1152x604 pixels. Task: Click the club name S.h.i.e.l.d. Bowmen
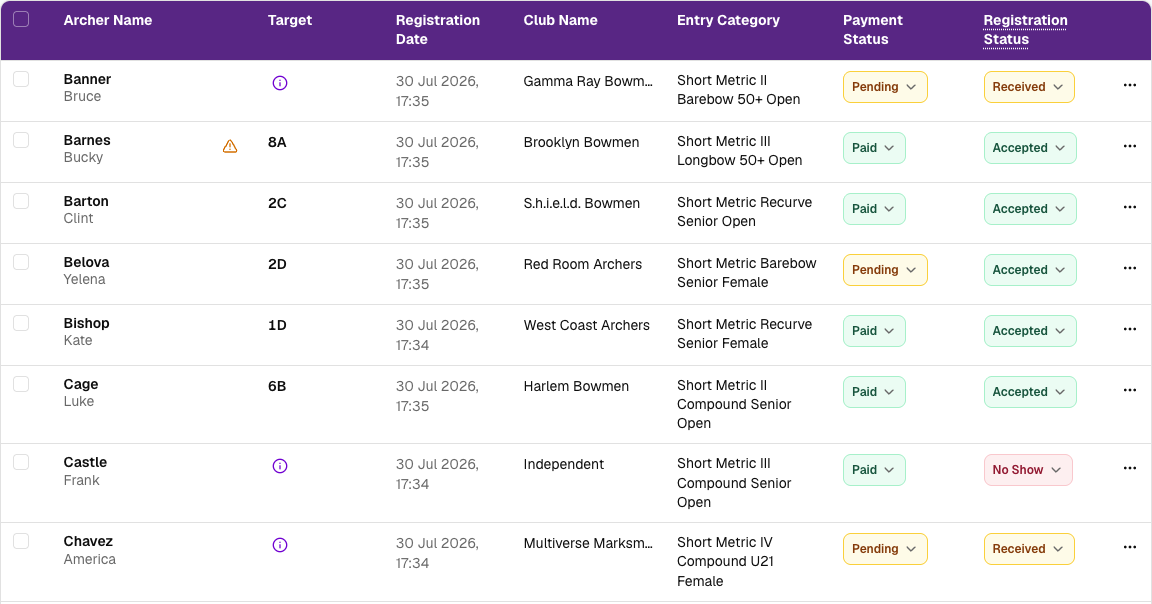(x=582, y=204)
